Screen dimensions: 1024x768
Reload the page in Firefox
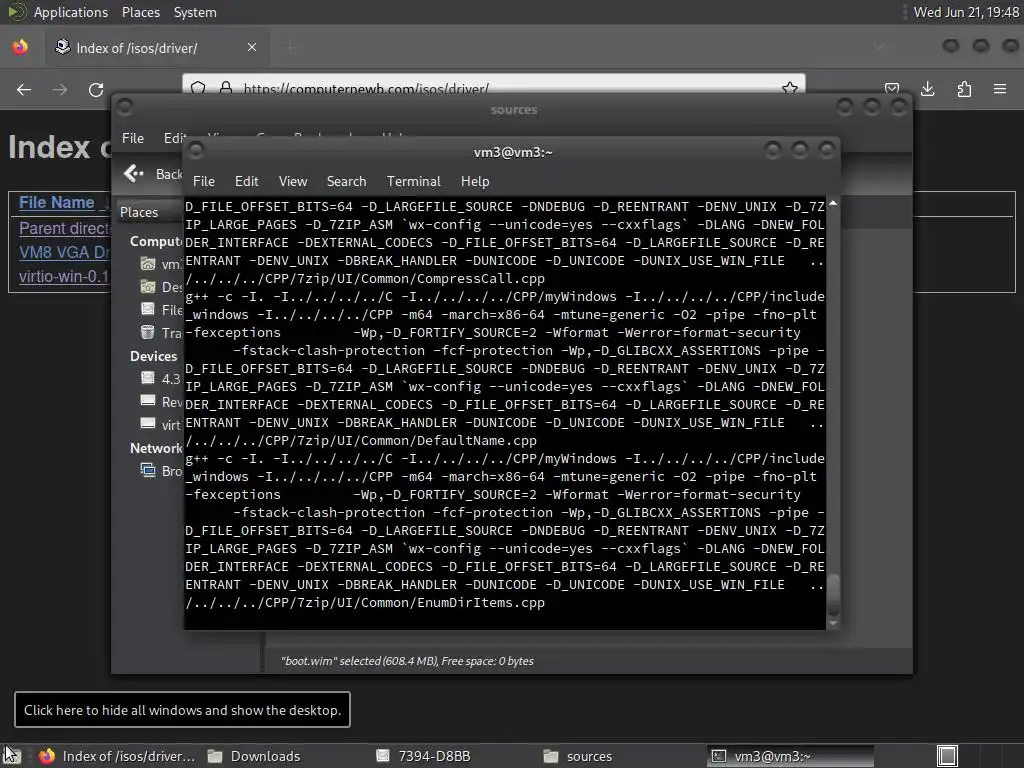96,89
